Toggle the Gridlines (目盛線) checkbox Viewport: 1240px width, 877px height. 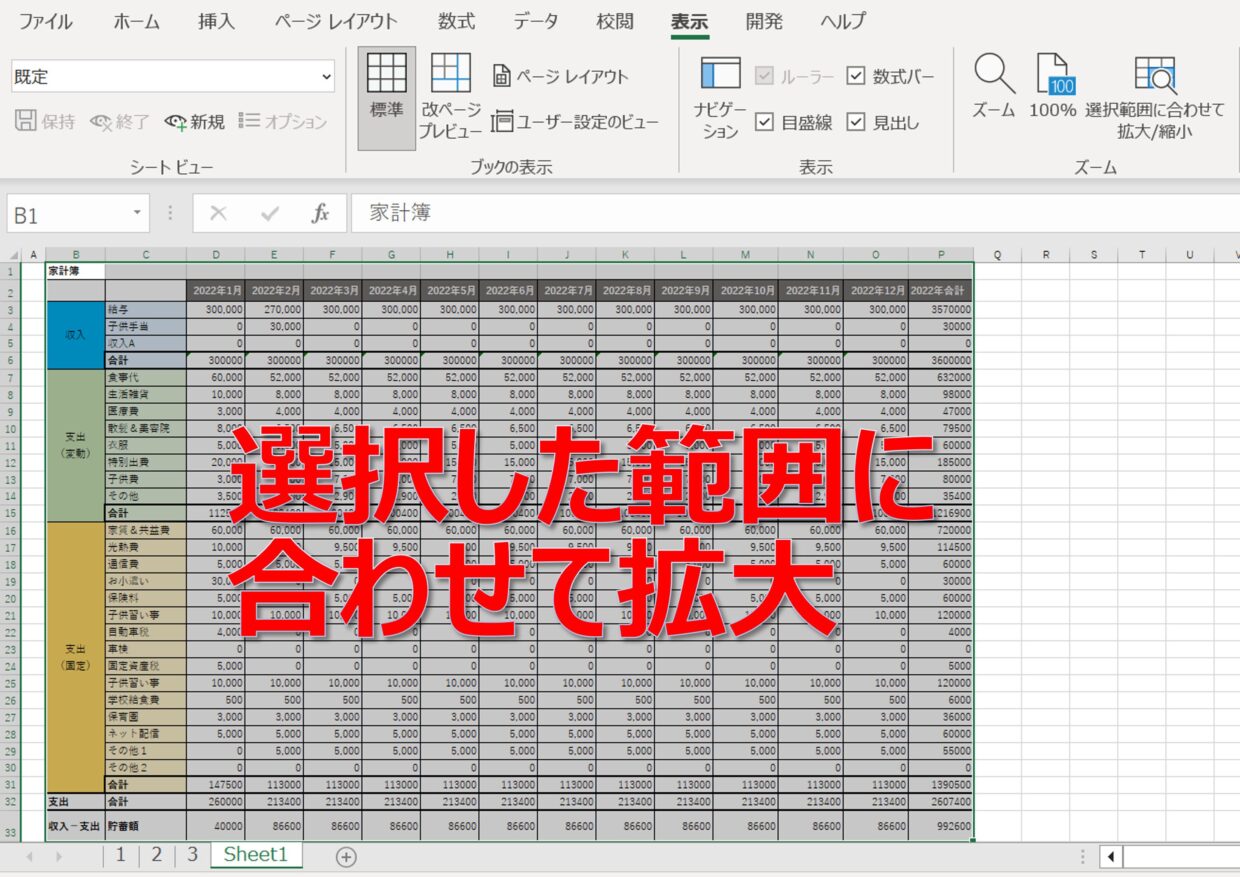pos(764,122)
